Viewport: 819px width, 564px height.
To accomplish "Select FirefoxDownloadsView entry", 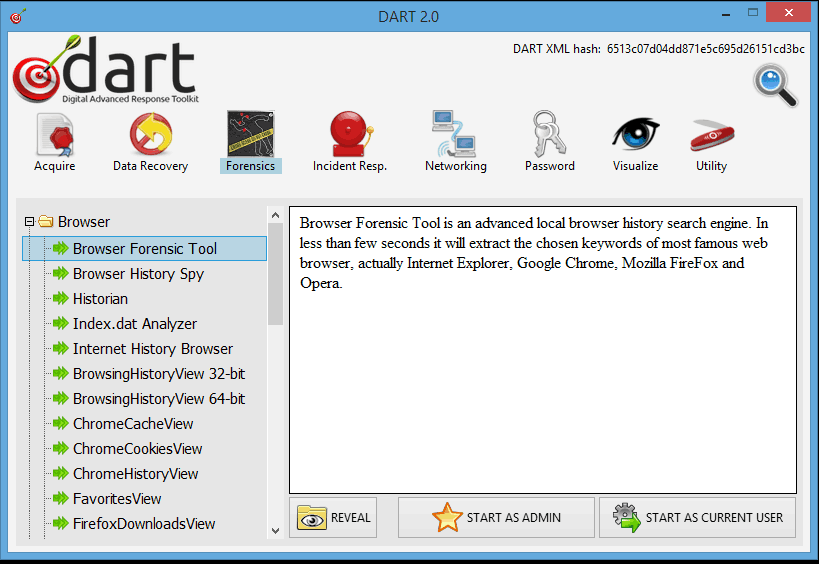I will tap(144, 524).
